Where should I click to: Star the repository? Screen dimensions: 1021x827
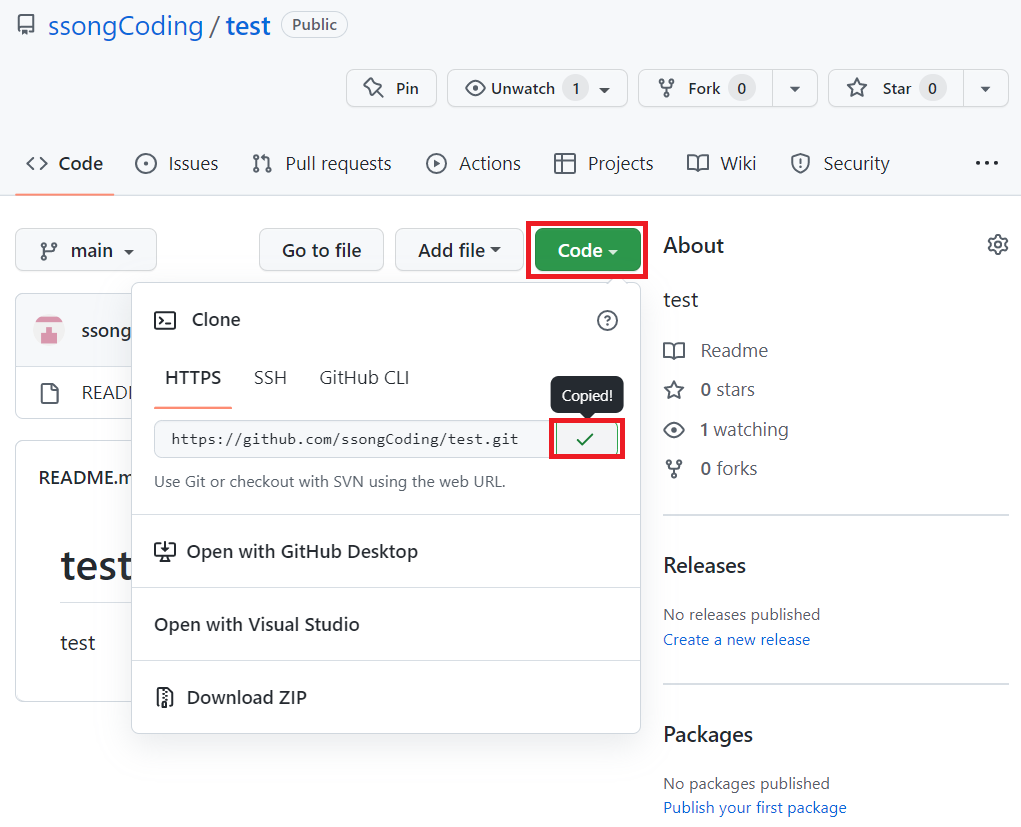pos(896,88)
